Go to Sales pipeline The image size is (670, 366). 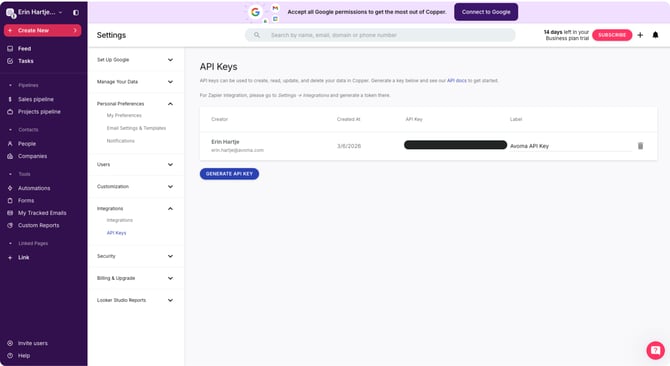pyautogui.click(x=35, y=100)
